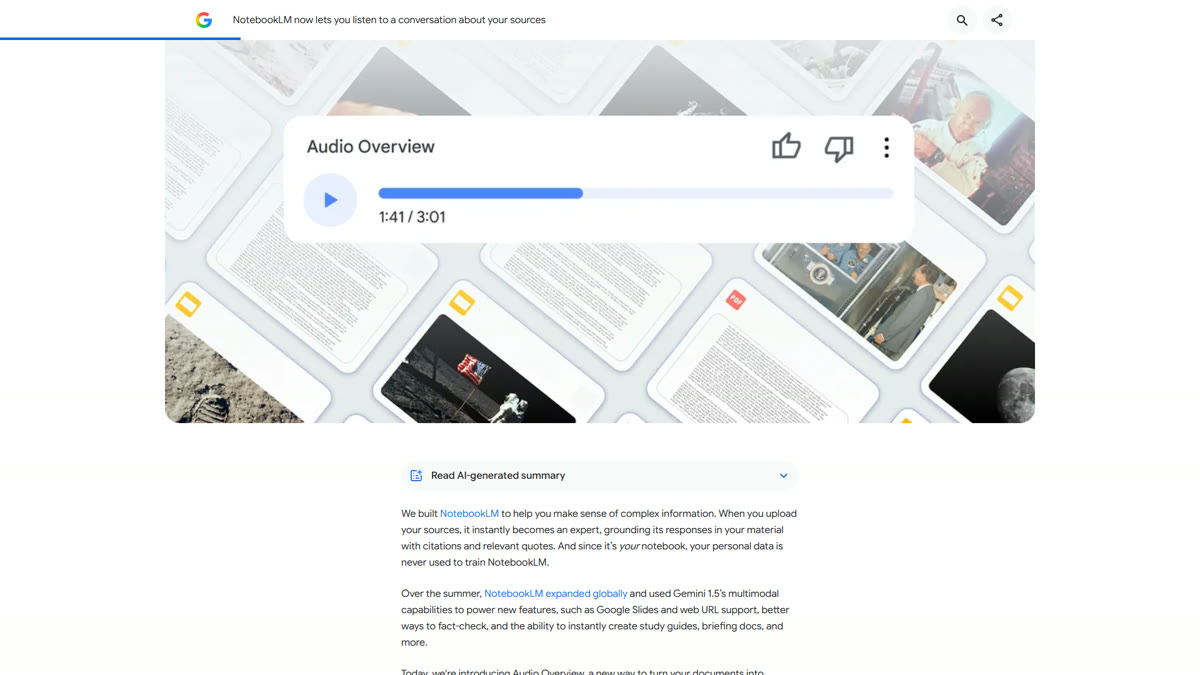The image size is (1200, 675).
Task: Click the '1:41 / 3:01' time display
Action: pyautogui.click(x=412, y=217)
